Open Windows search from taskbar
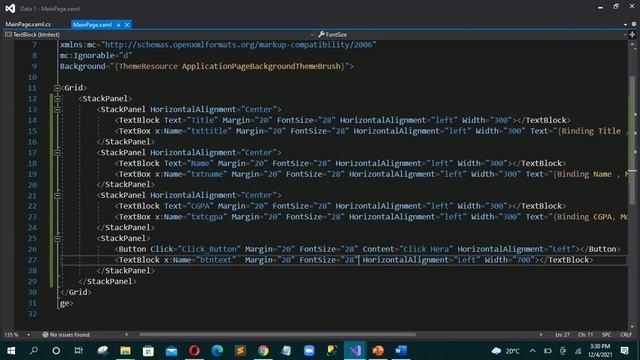The image size is (640, 360). (x=34, y=351)
